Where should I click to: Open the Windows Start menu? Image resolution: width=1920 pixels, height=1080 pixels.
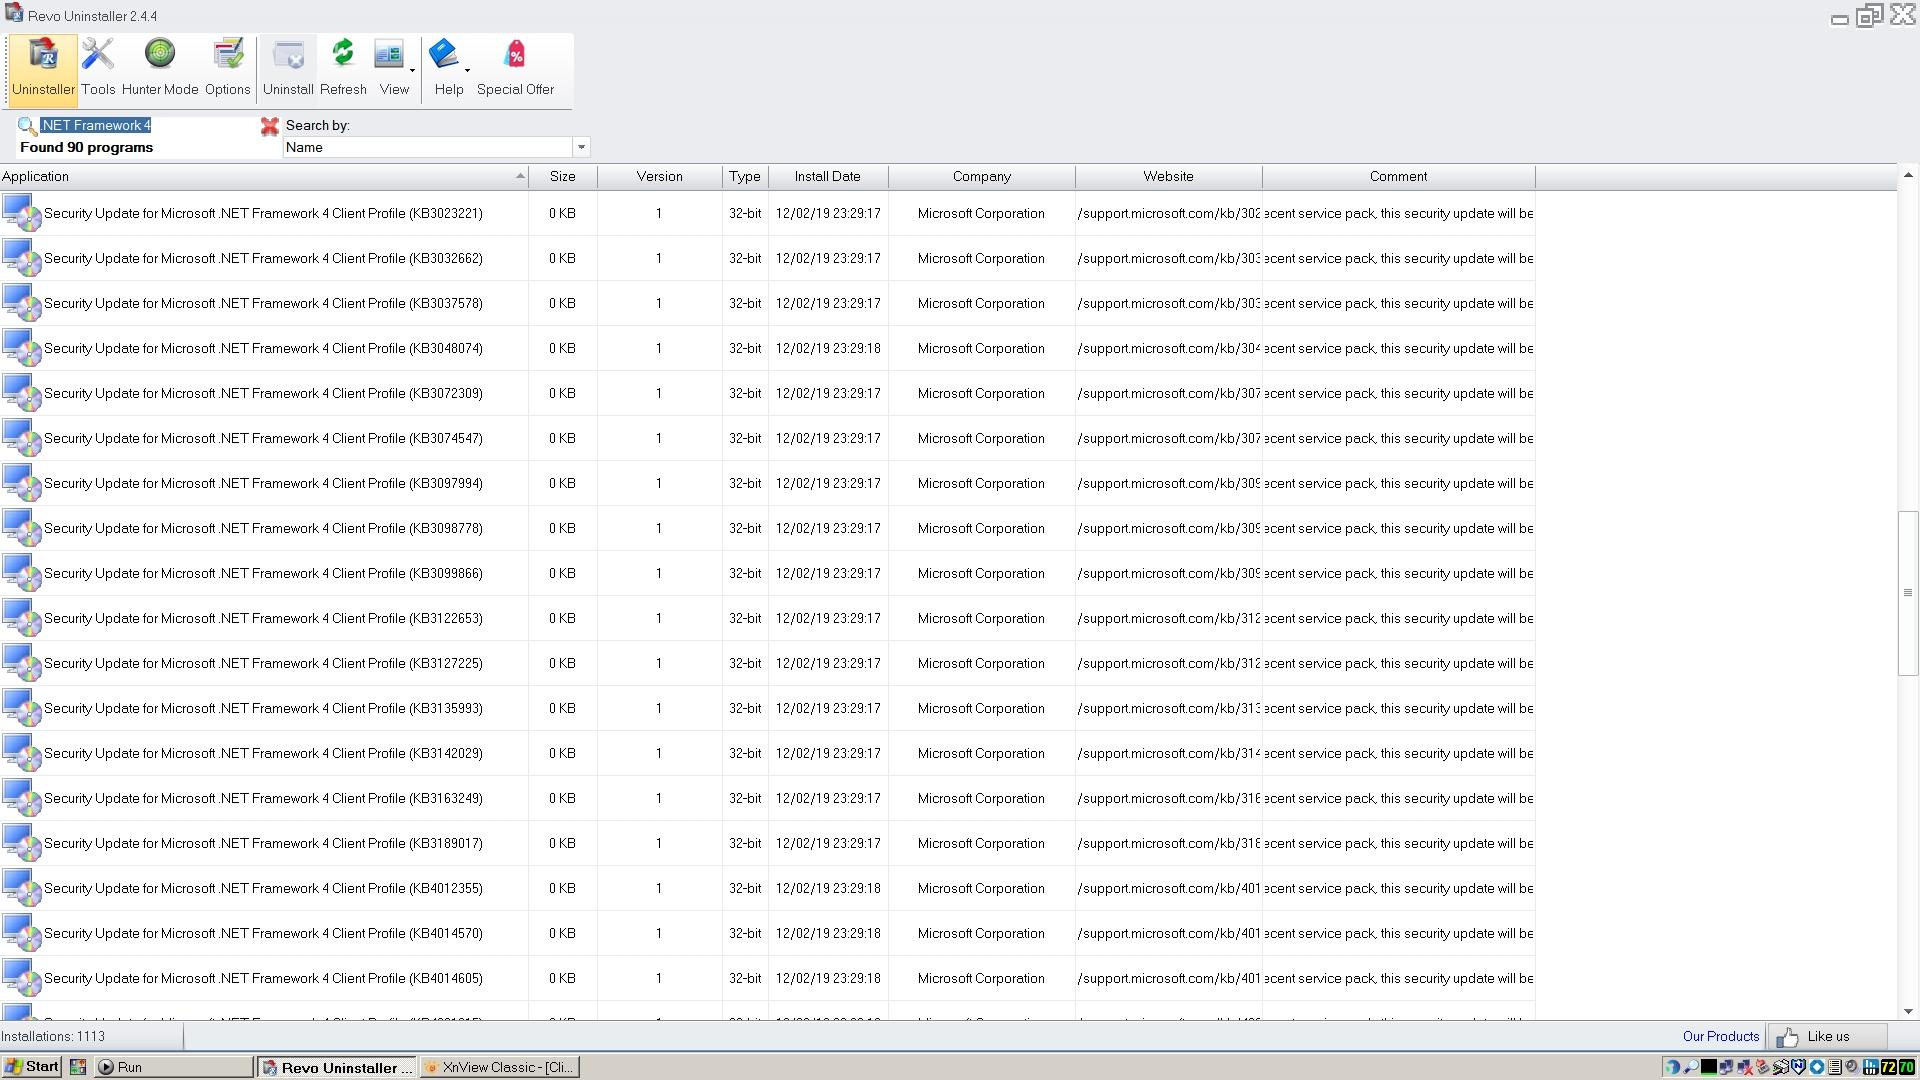pos(32,1067)
